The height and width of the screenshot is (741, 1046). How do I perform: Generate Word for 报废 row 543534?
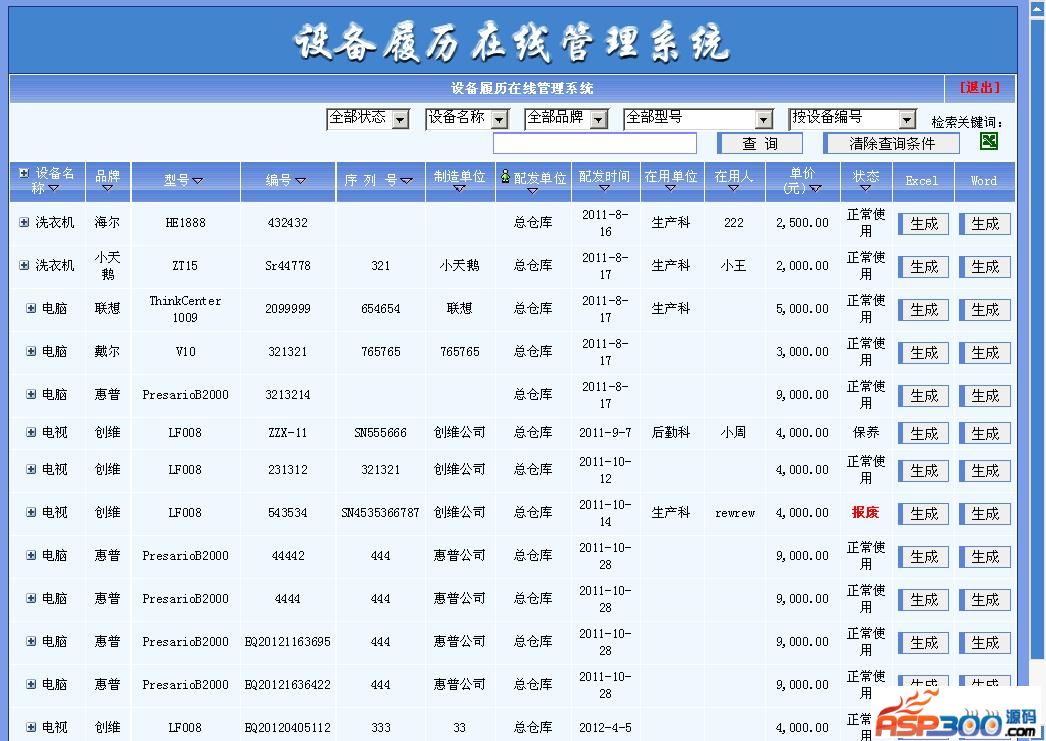pos(985,514)
